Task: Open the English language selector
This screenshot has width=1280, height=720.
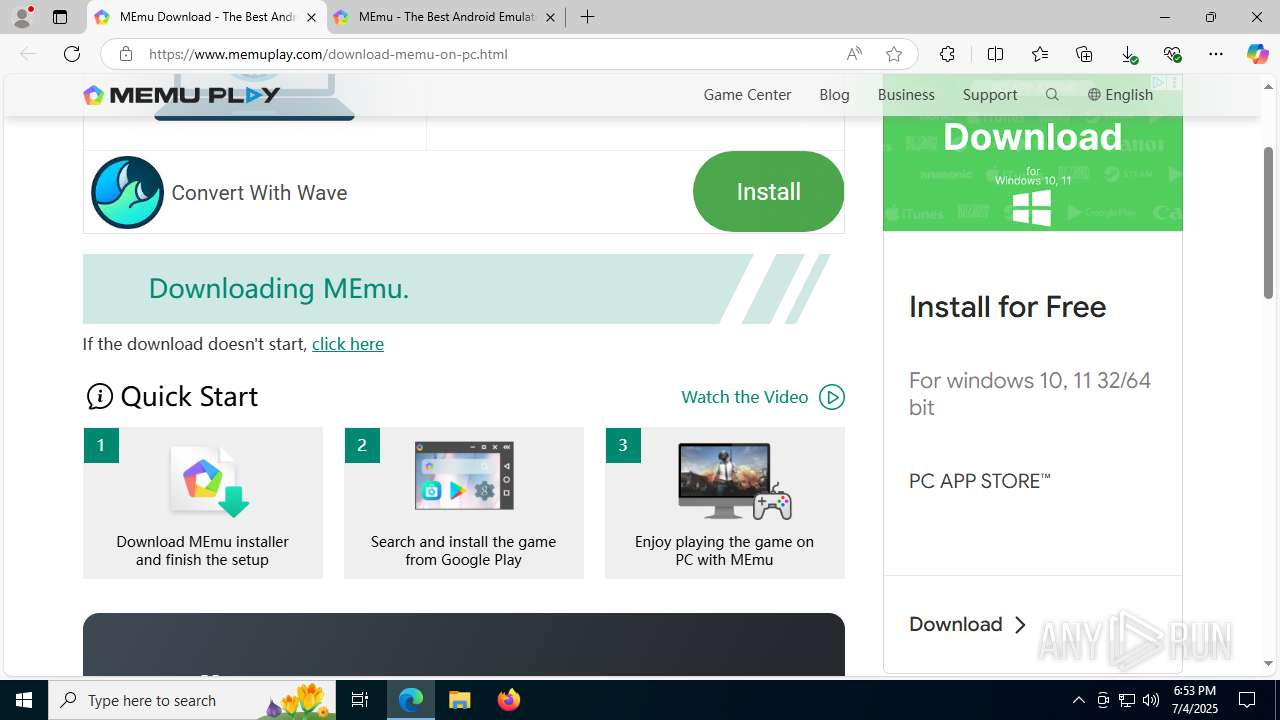Action: [x=1120, y=94]
